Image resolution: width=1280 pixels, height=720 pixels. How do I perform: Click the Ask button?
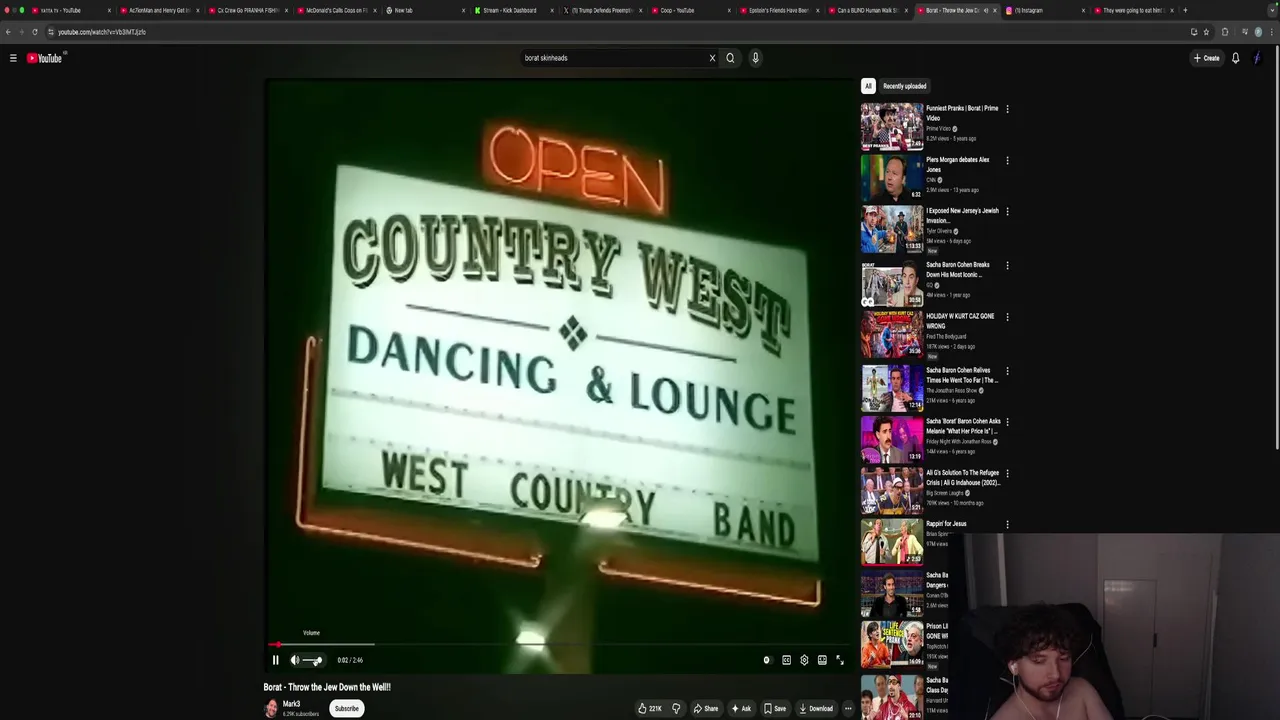[x=741, y=708]
